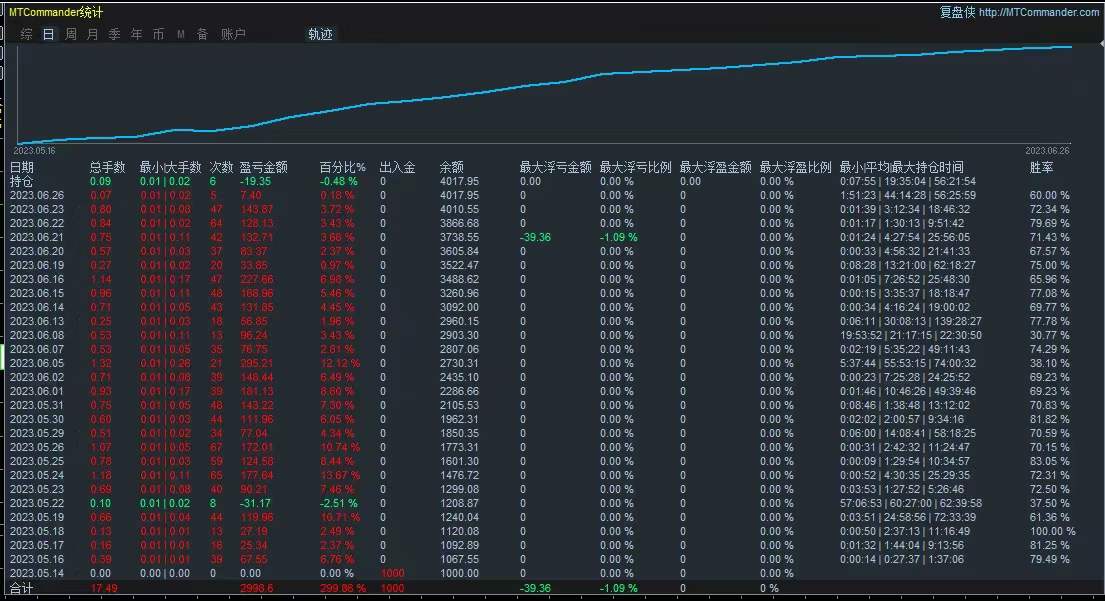The width and height of the screenshot is (1105, 601).
Task: Switch to the 月 monthly tab
Action: tap(92, 34)
